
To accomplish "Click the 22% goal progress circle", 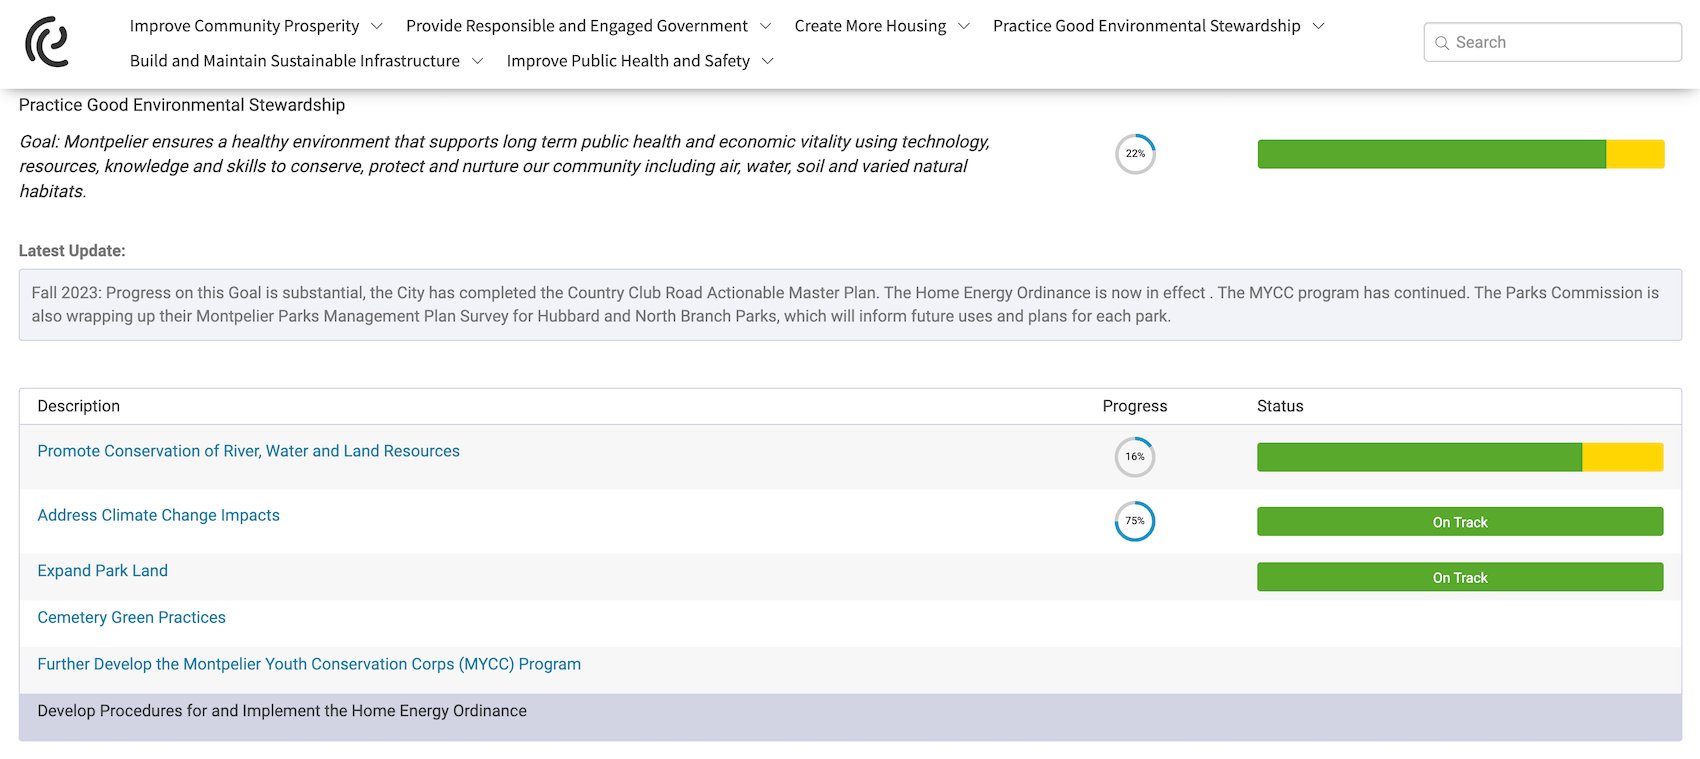I will tap(1135, 154).
